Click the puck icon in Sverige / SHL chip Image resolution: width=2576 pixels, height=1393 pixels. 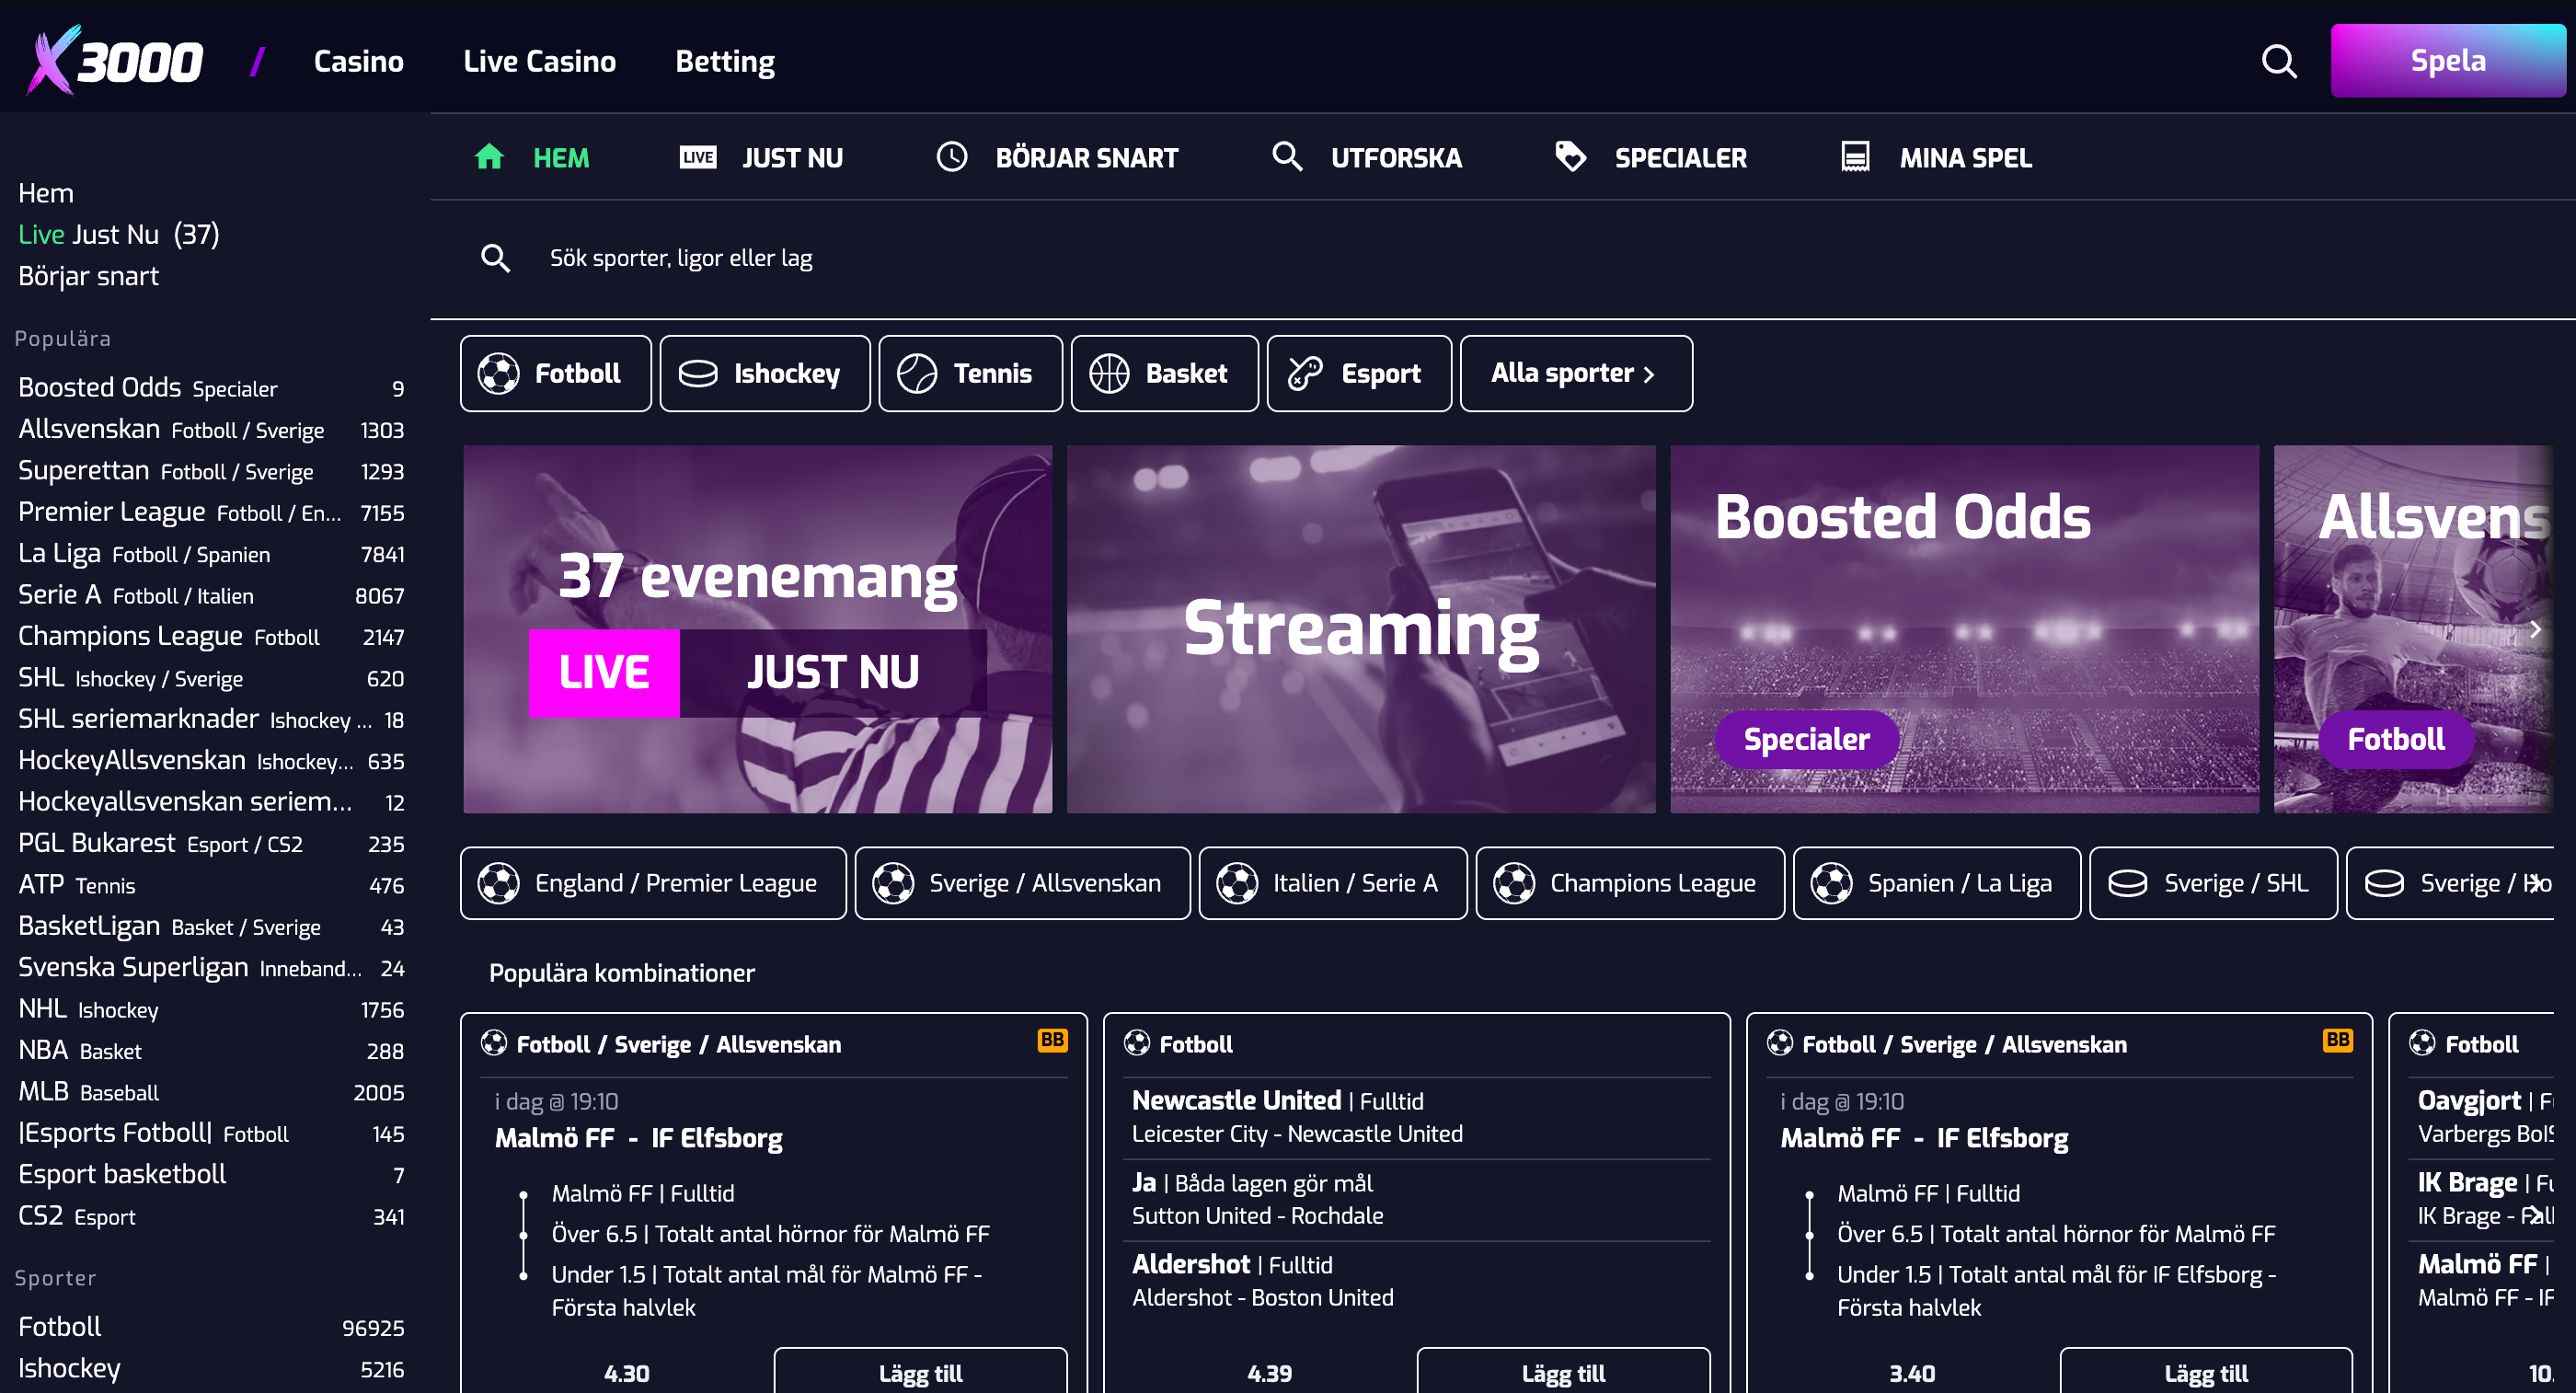[x=2127, y=883]
